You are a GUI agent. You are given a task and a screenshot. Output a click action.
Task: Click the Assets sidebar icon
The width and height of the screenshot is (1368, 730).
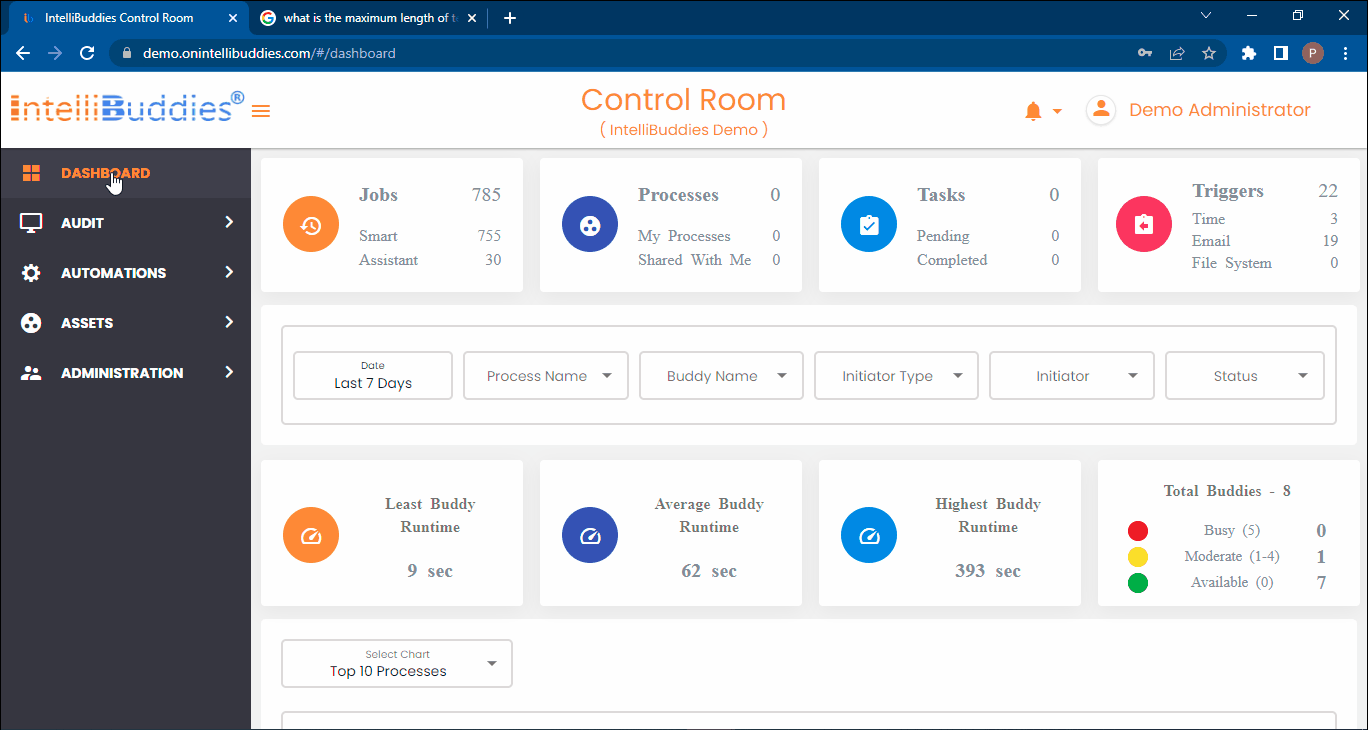[x=31, y=323]
